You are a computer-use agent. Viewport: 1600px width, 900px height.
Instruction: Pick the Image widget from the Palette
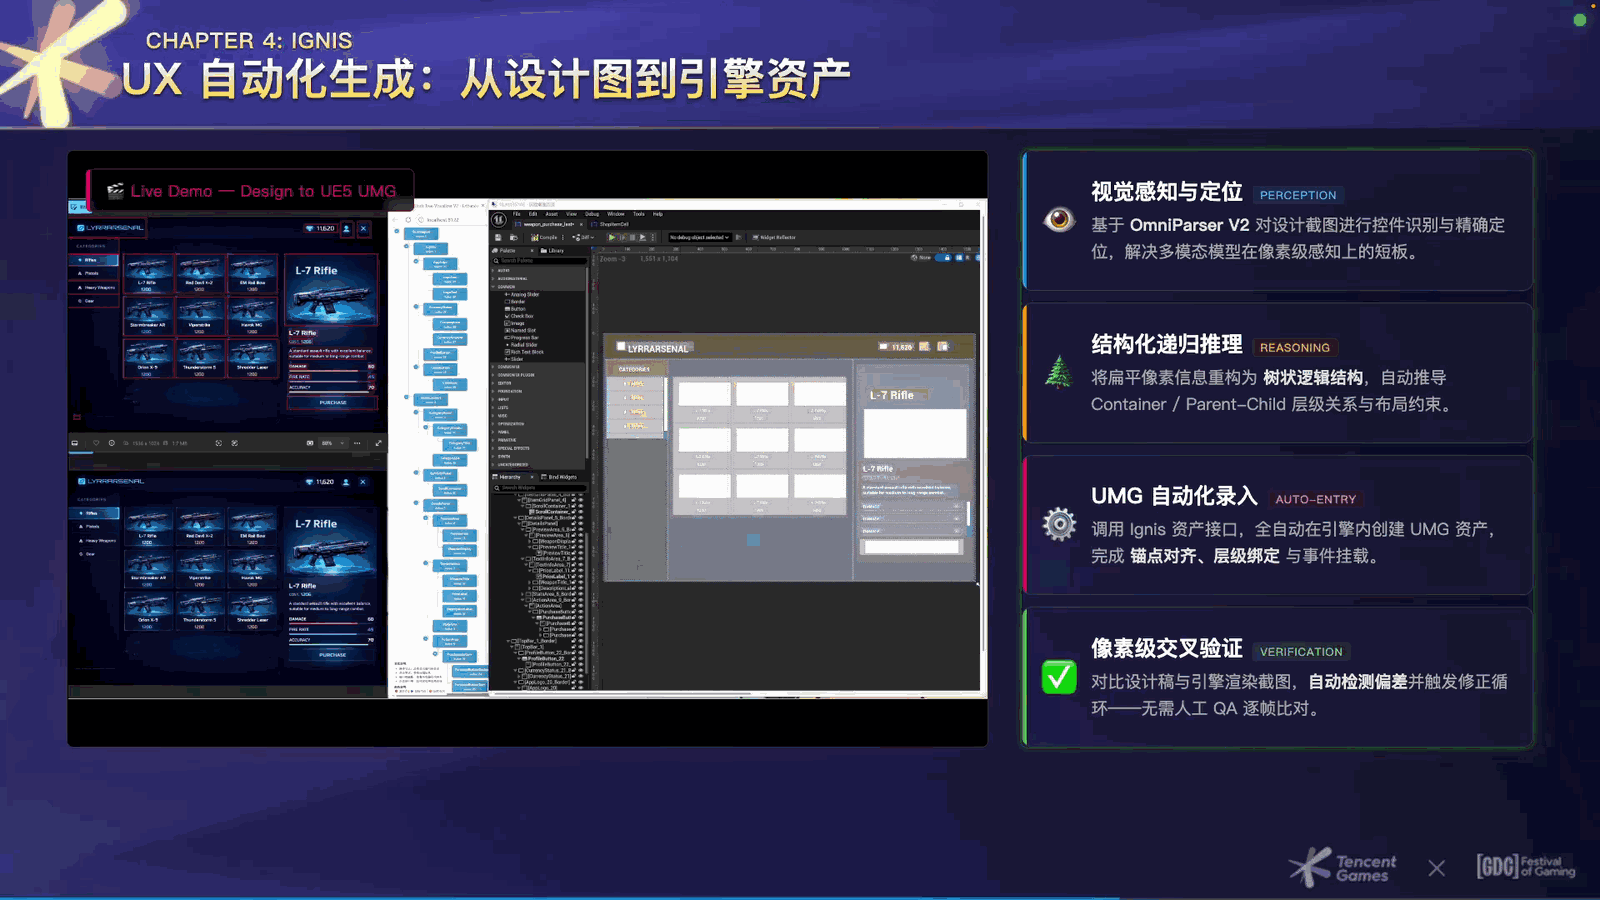[x=516, y=323]
